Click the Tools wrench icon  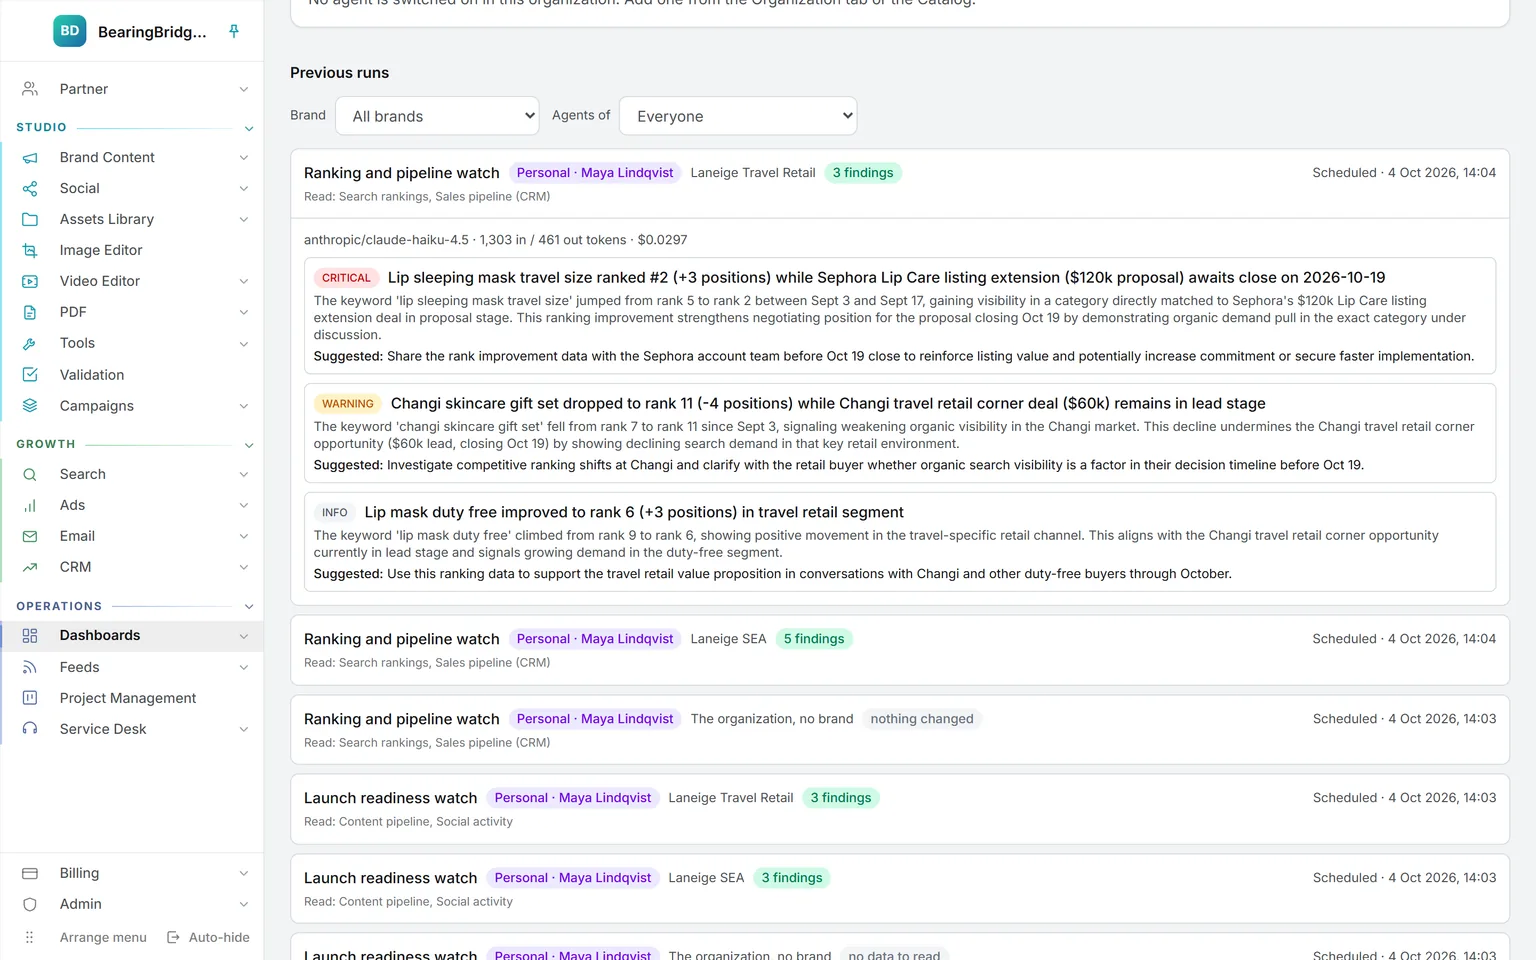pos(30,344)
